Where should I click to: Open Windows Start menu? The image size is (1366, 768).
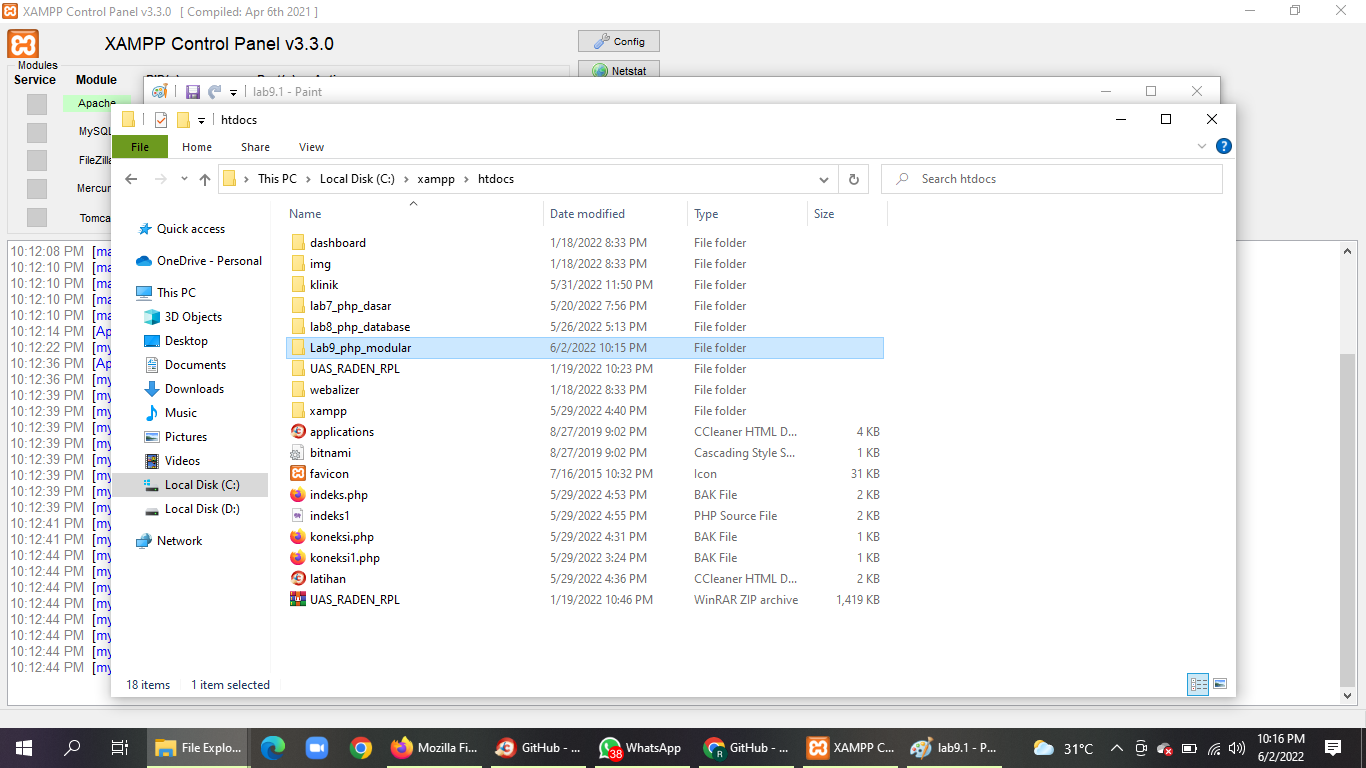click(23, 748)
